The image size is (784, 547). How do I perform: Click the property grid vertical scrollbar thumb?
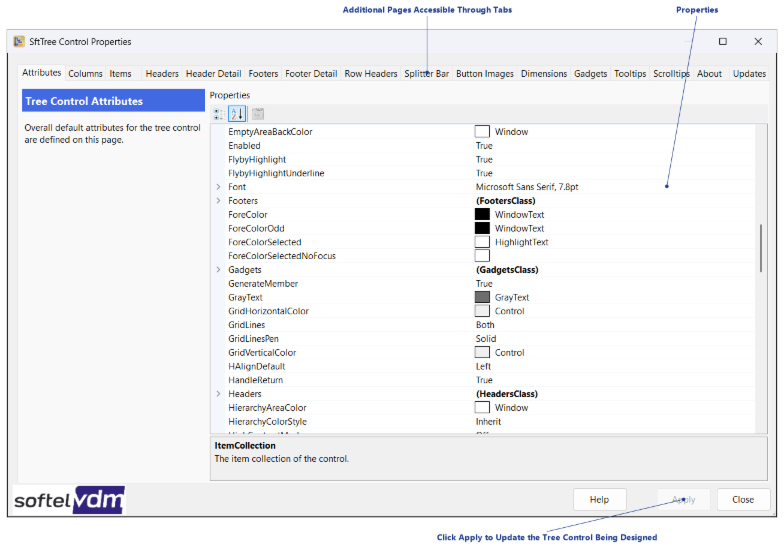[761, 248]
